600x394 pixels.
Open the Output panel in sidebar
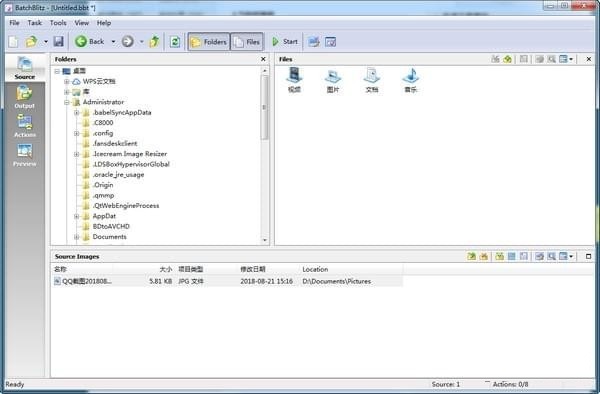24,97
